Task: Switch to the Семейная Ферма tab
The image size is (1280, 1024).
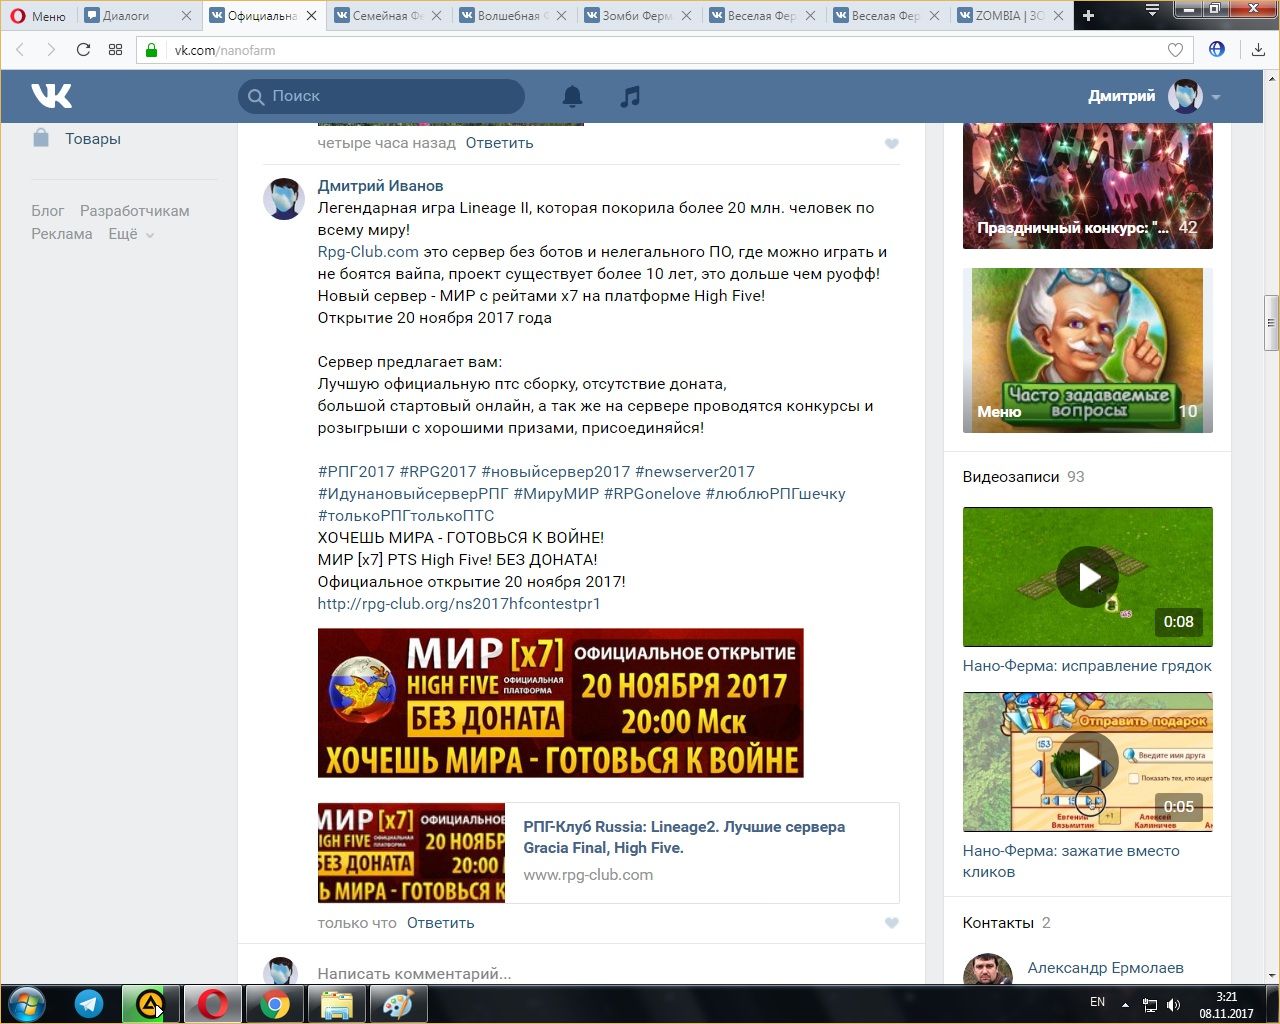Action: coord(387,15)
